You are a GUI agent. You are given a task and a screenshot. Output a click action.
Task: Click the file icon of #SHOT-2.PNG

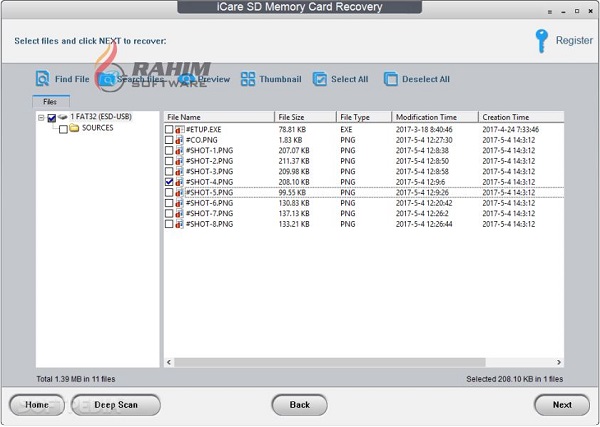click(179, 161)
